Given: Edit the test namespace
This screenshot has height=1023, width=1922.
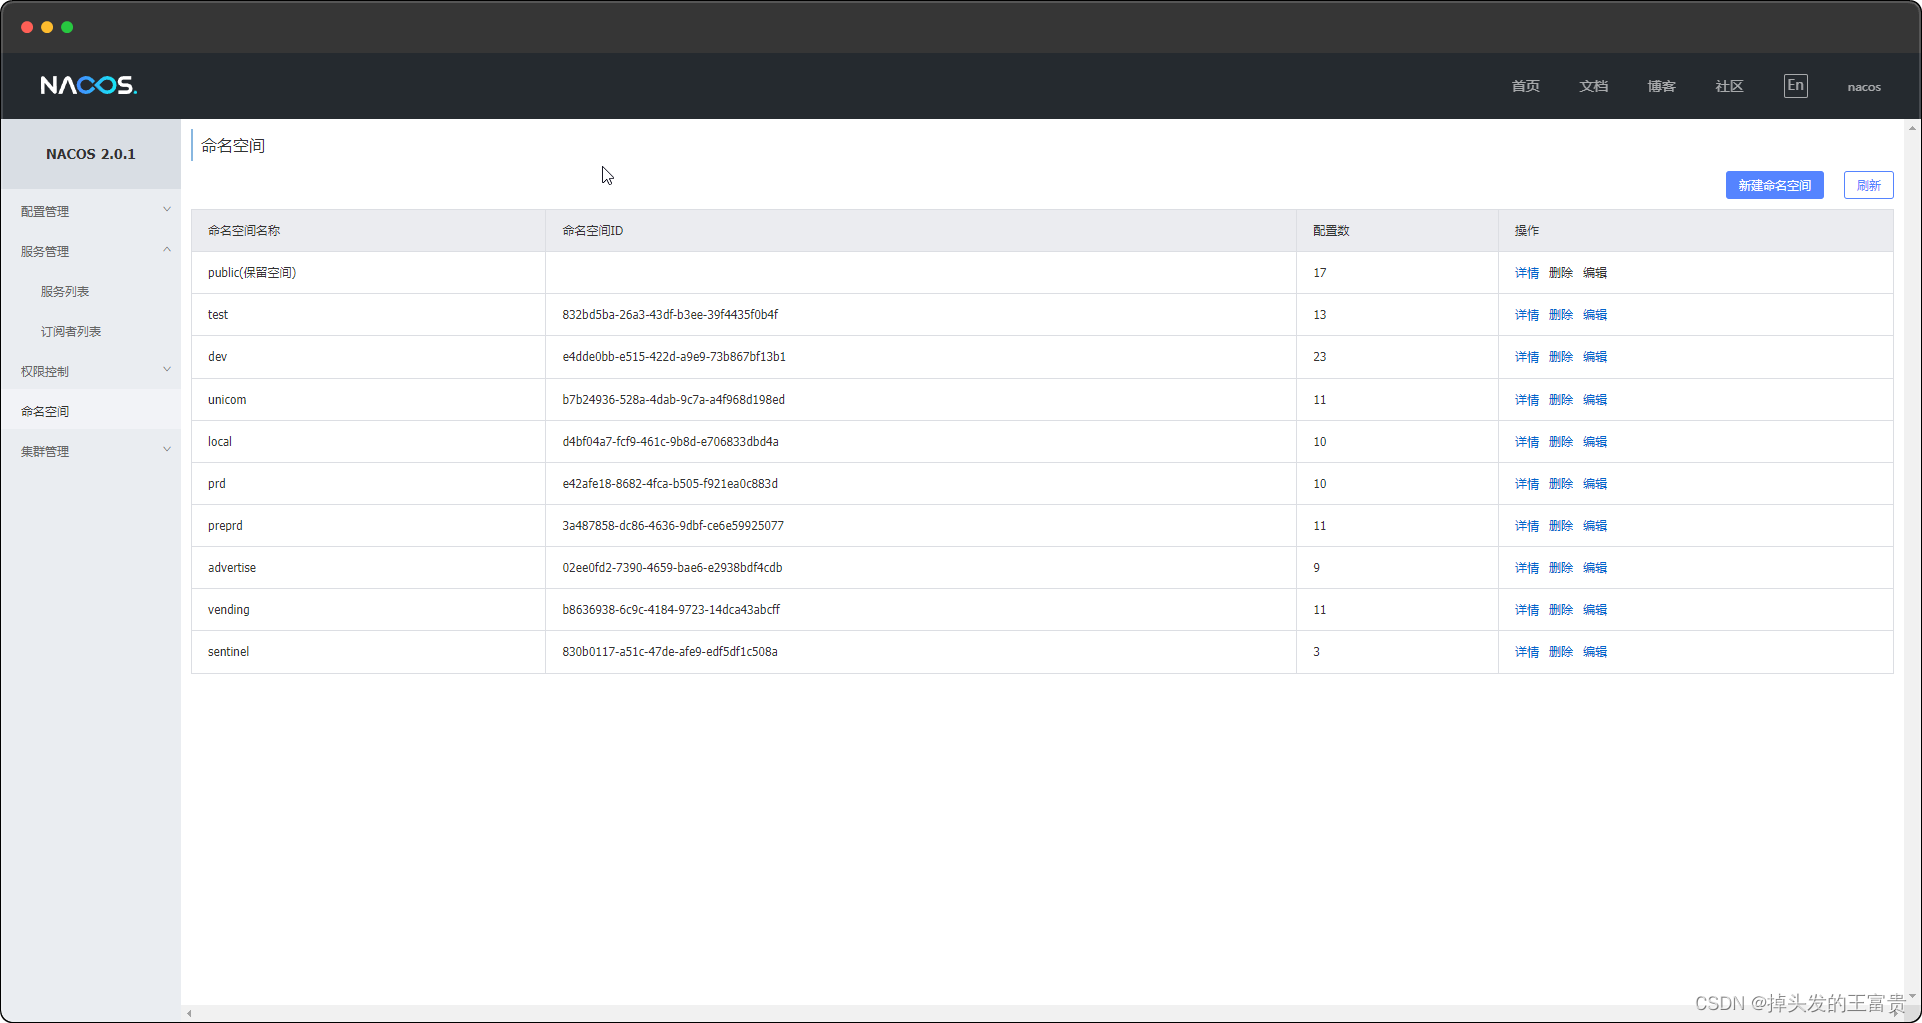Looking at the screenshot, I should click(1594, 315).
